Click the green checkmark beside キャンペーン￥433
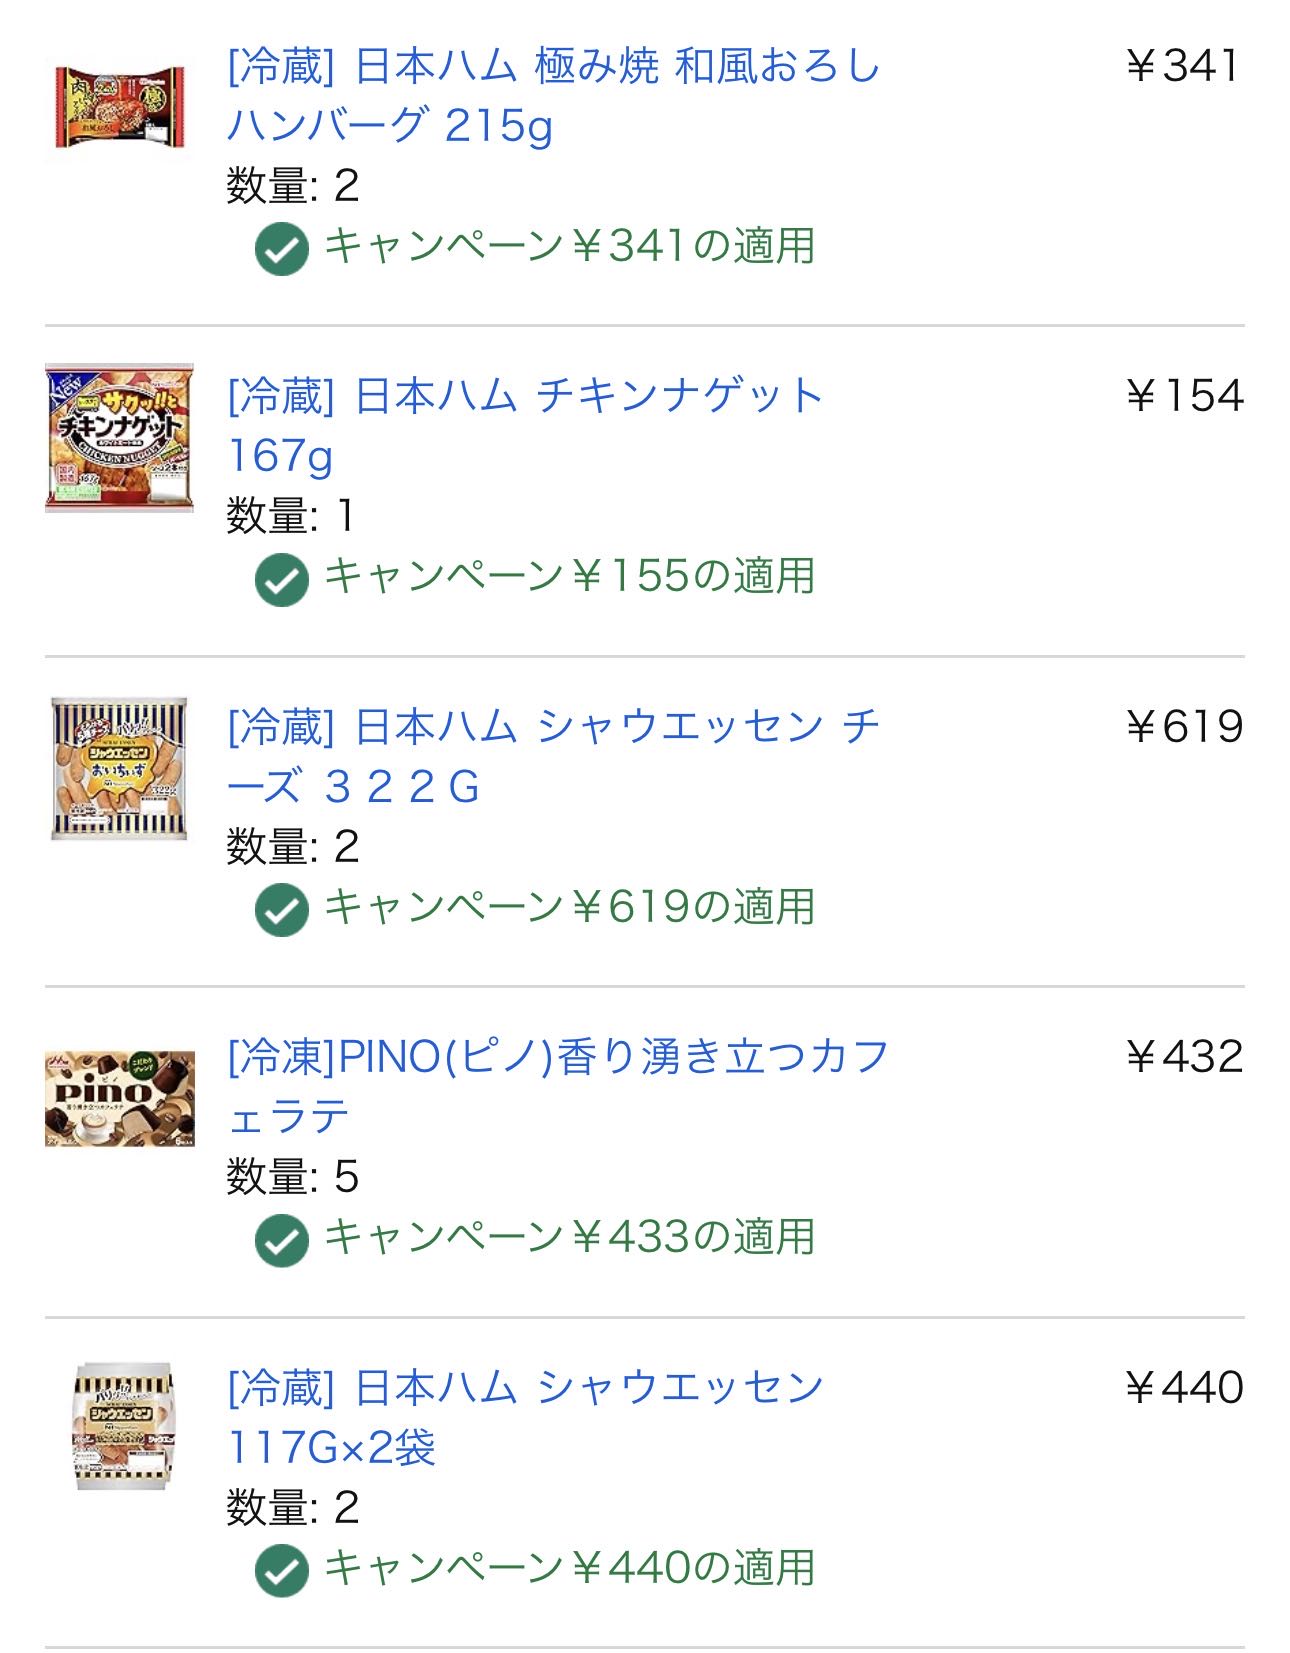Screen dimensions: 1290x1653 coord(282,1240)
